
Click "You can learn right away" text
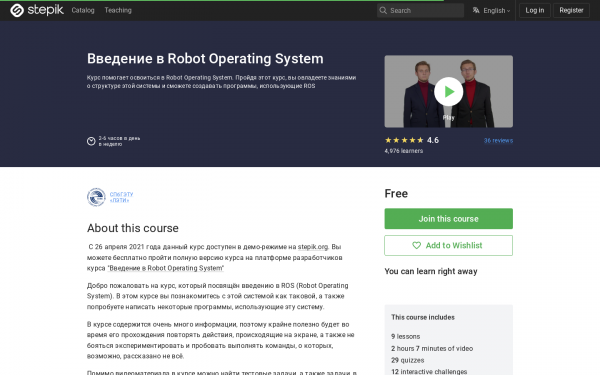[x=431, y=271]
